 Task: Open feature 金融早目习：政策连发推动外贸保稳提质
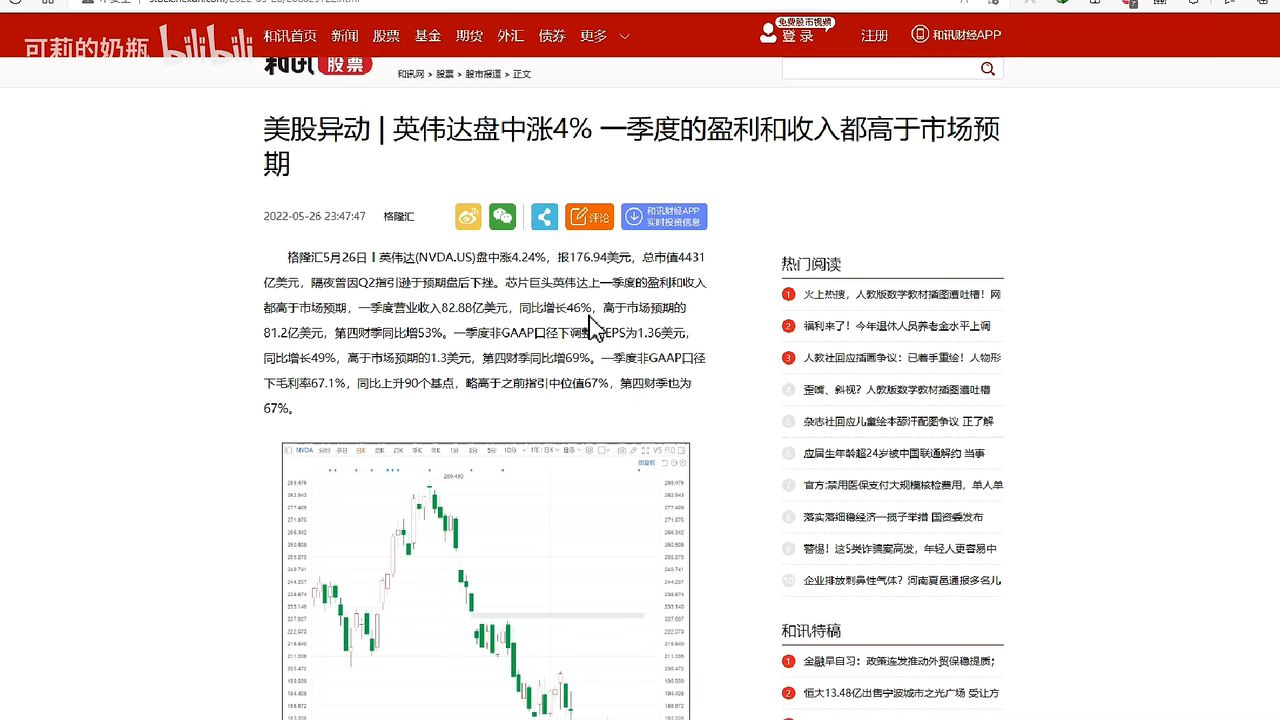click(899, 661)
